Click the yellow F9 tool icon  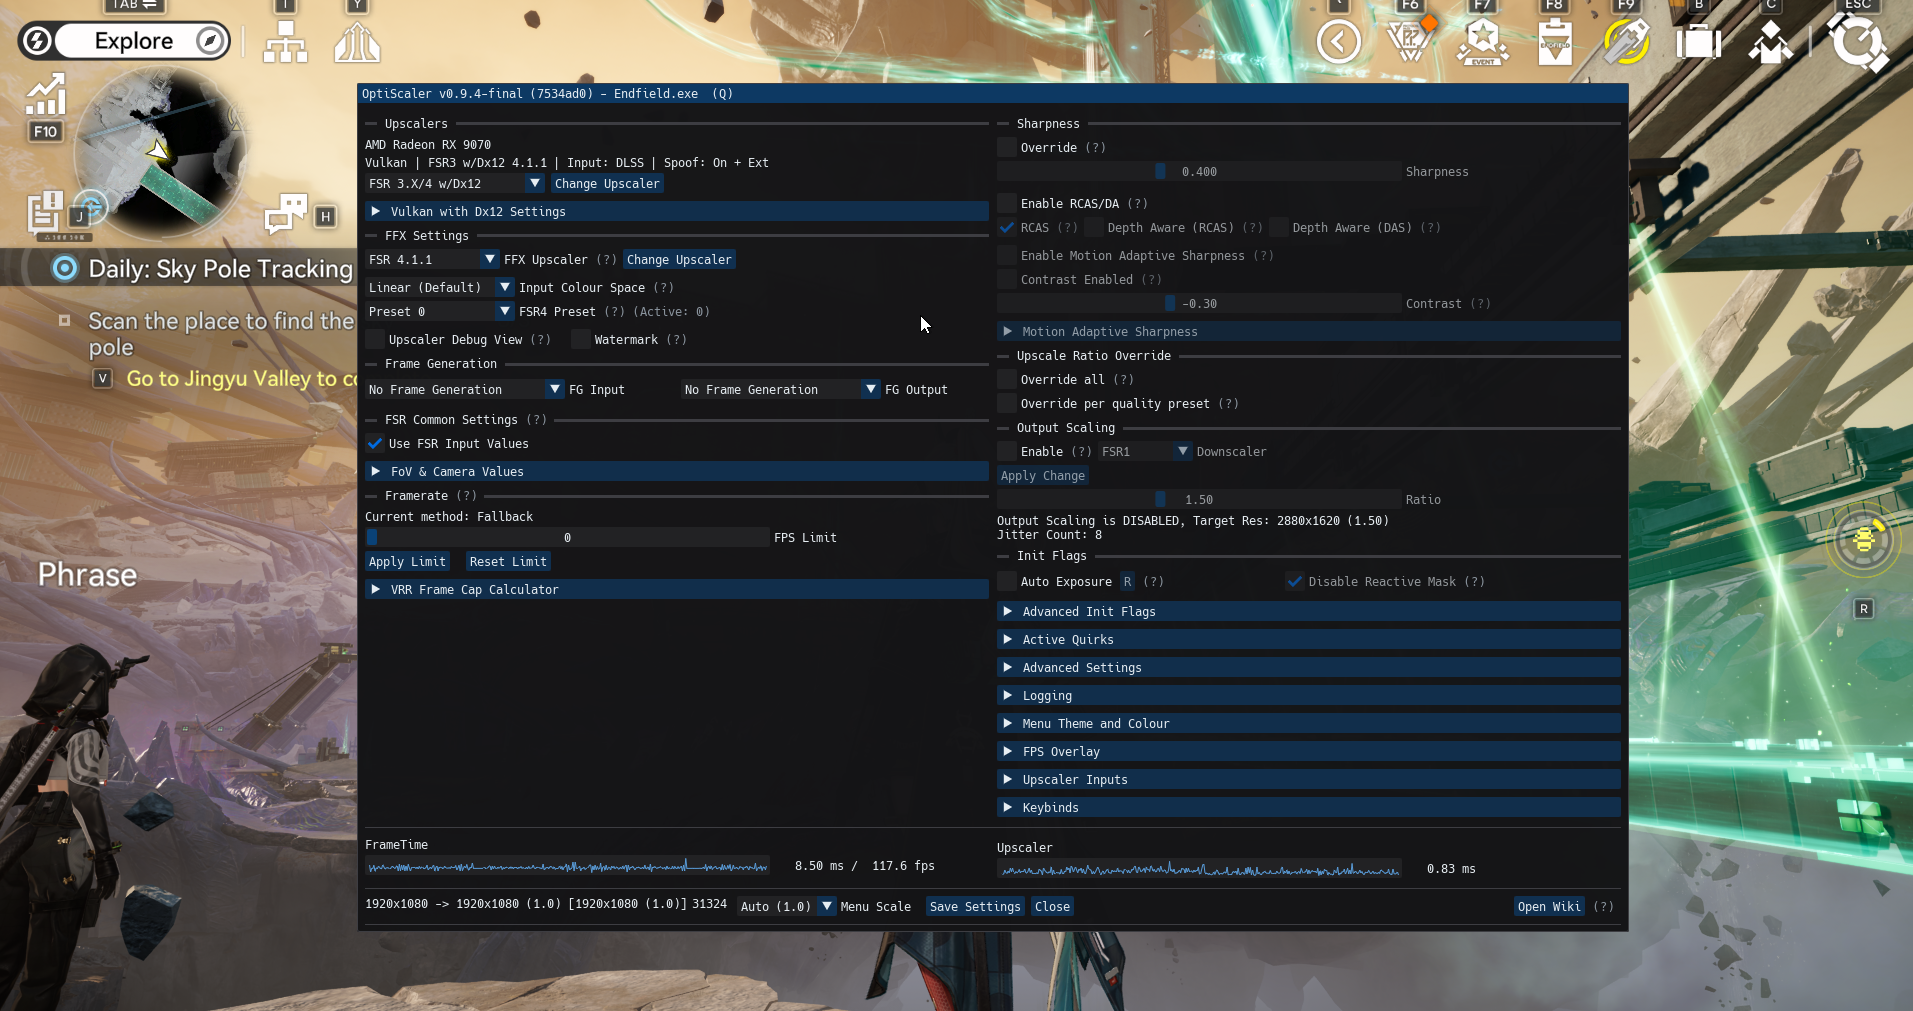pyautogui.click(x=1626, y=42)
